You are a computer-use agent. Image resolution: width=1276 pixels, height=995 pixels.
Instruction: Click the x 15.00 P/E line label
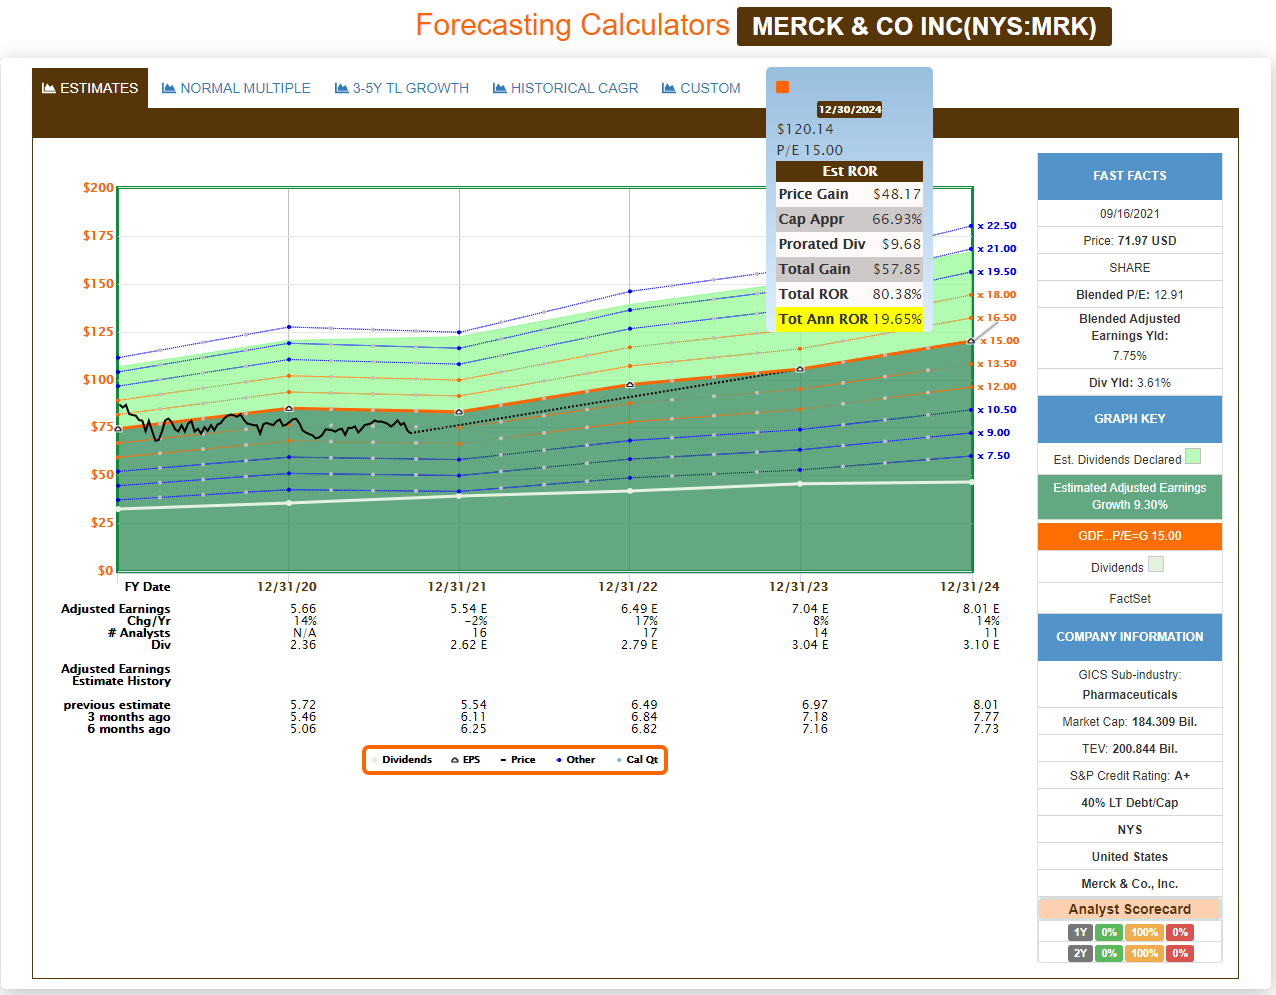tap(999, 341)
